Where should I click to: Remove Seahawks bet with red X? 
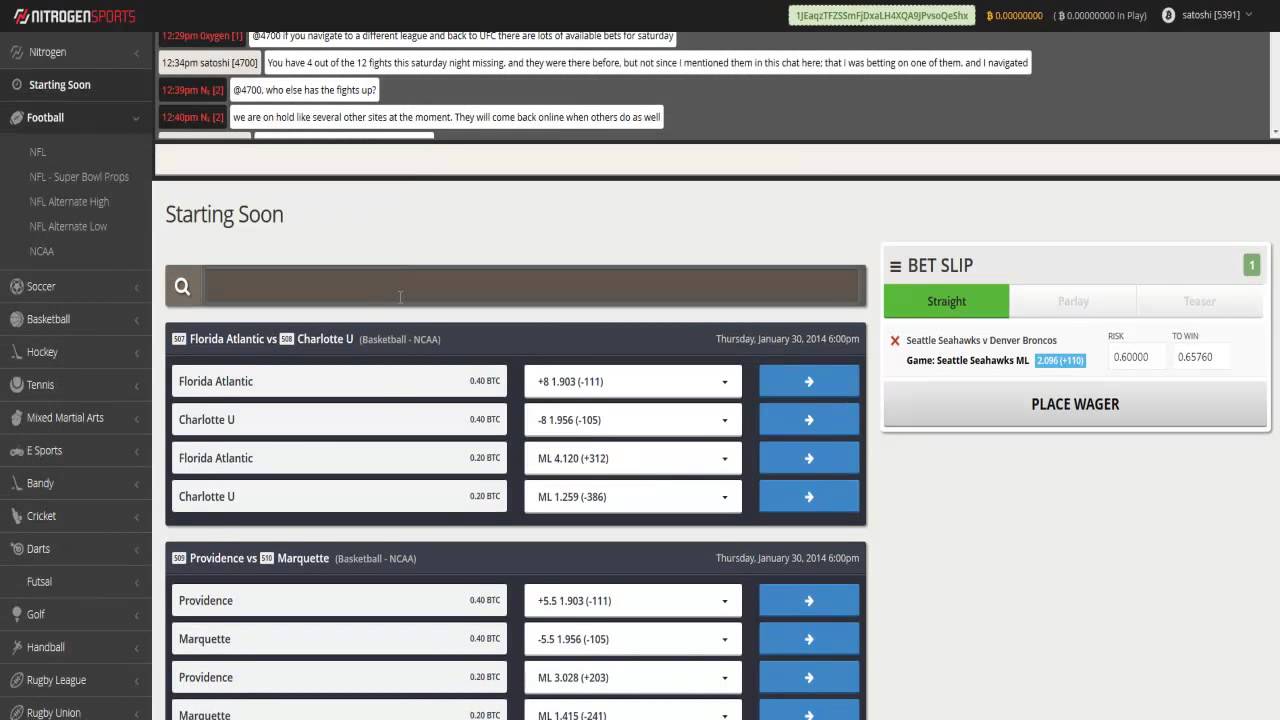(895, 341)
